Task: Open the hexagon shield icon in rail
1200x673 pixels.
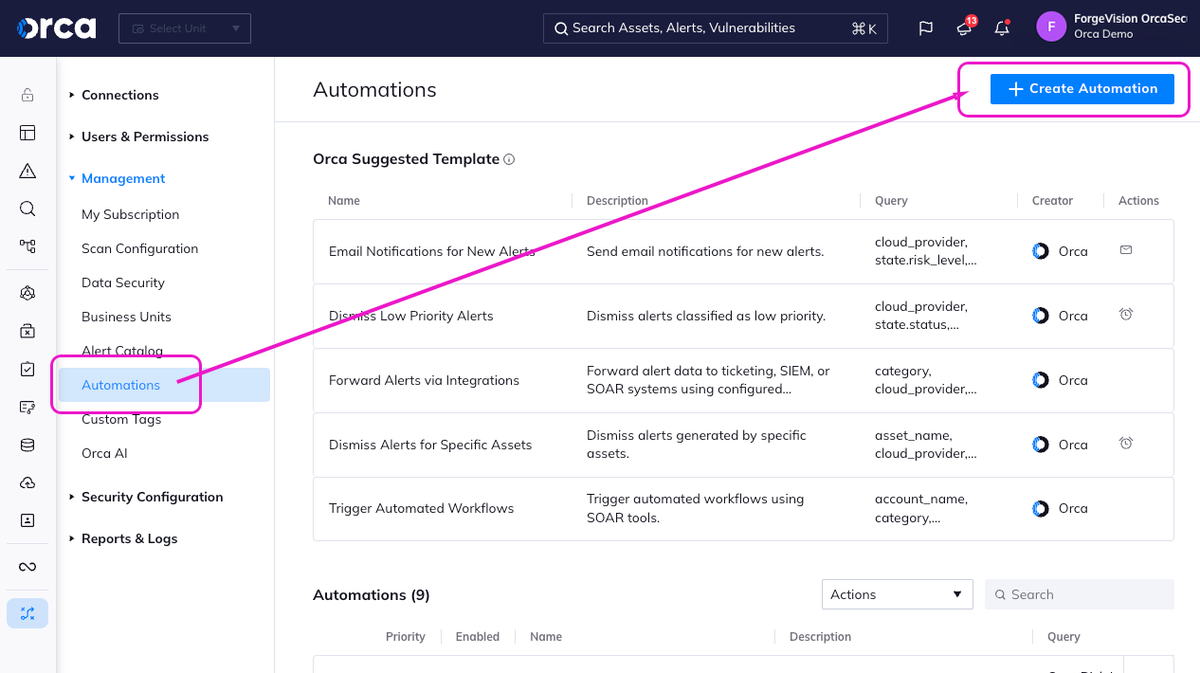Action: (27, 293)
